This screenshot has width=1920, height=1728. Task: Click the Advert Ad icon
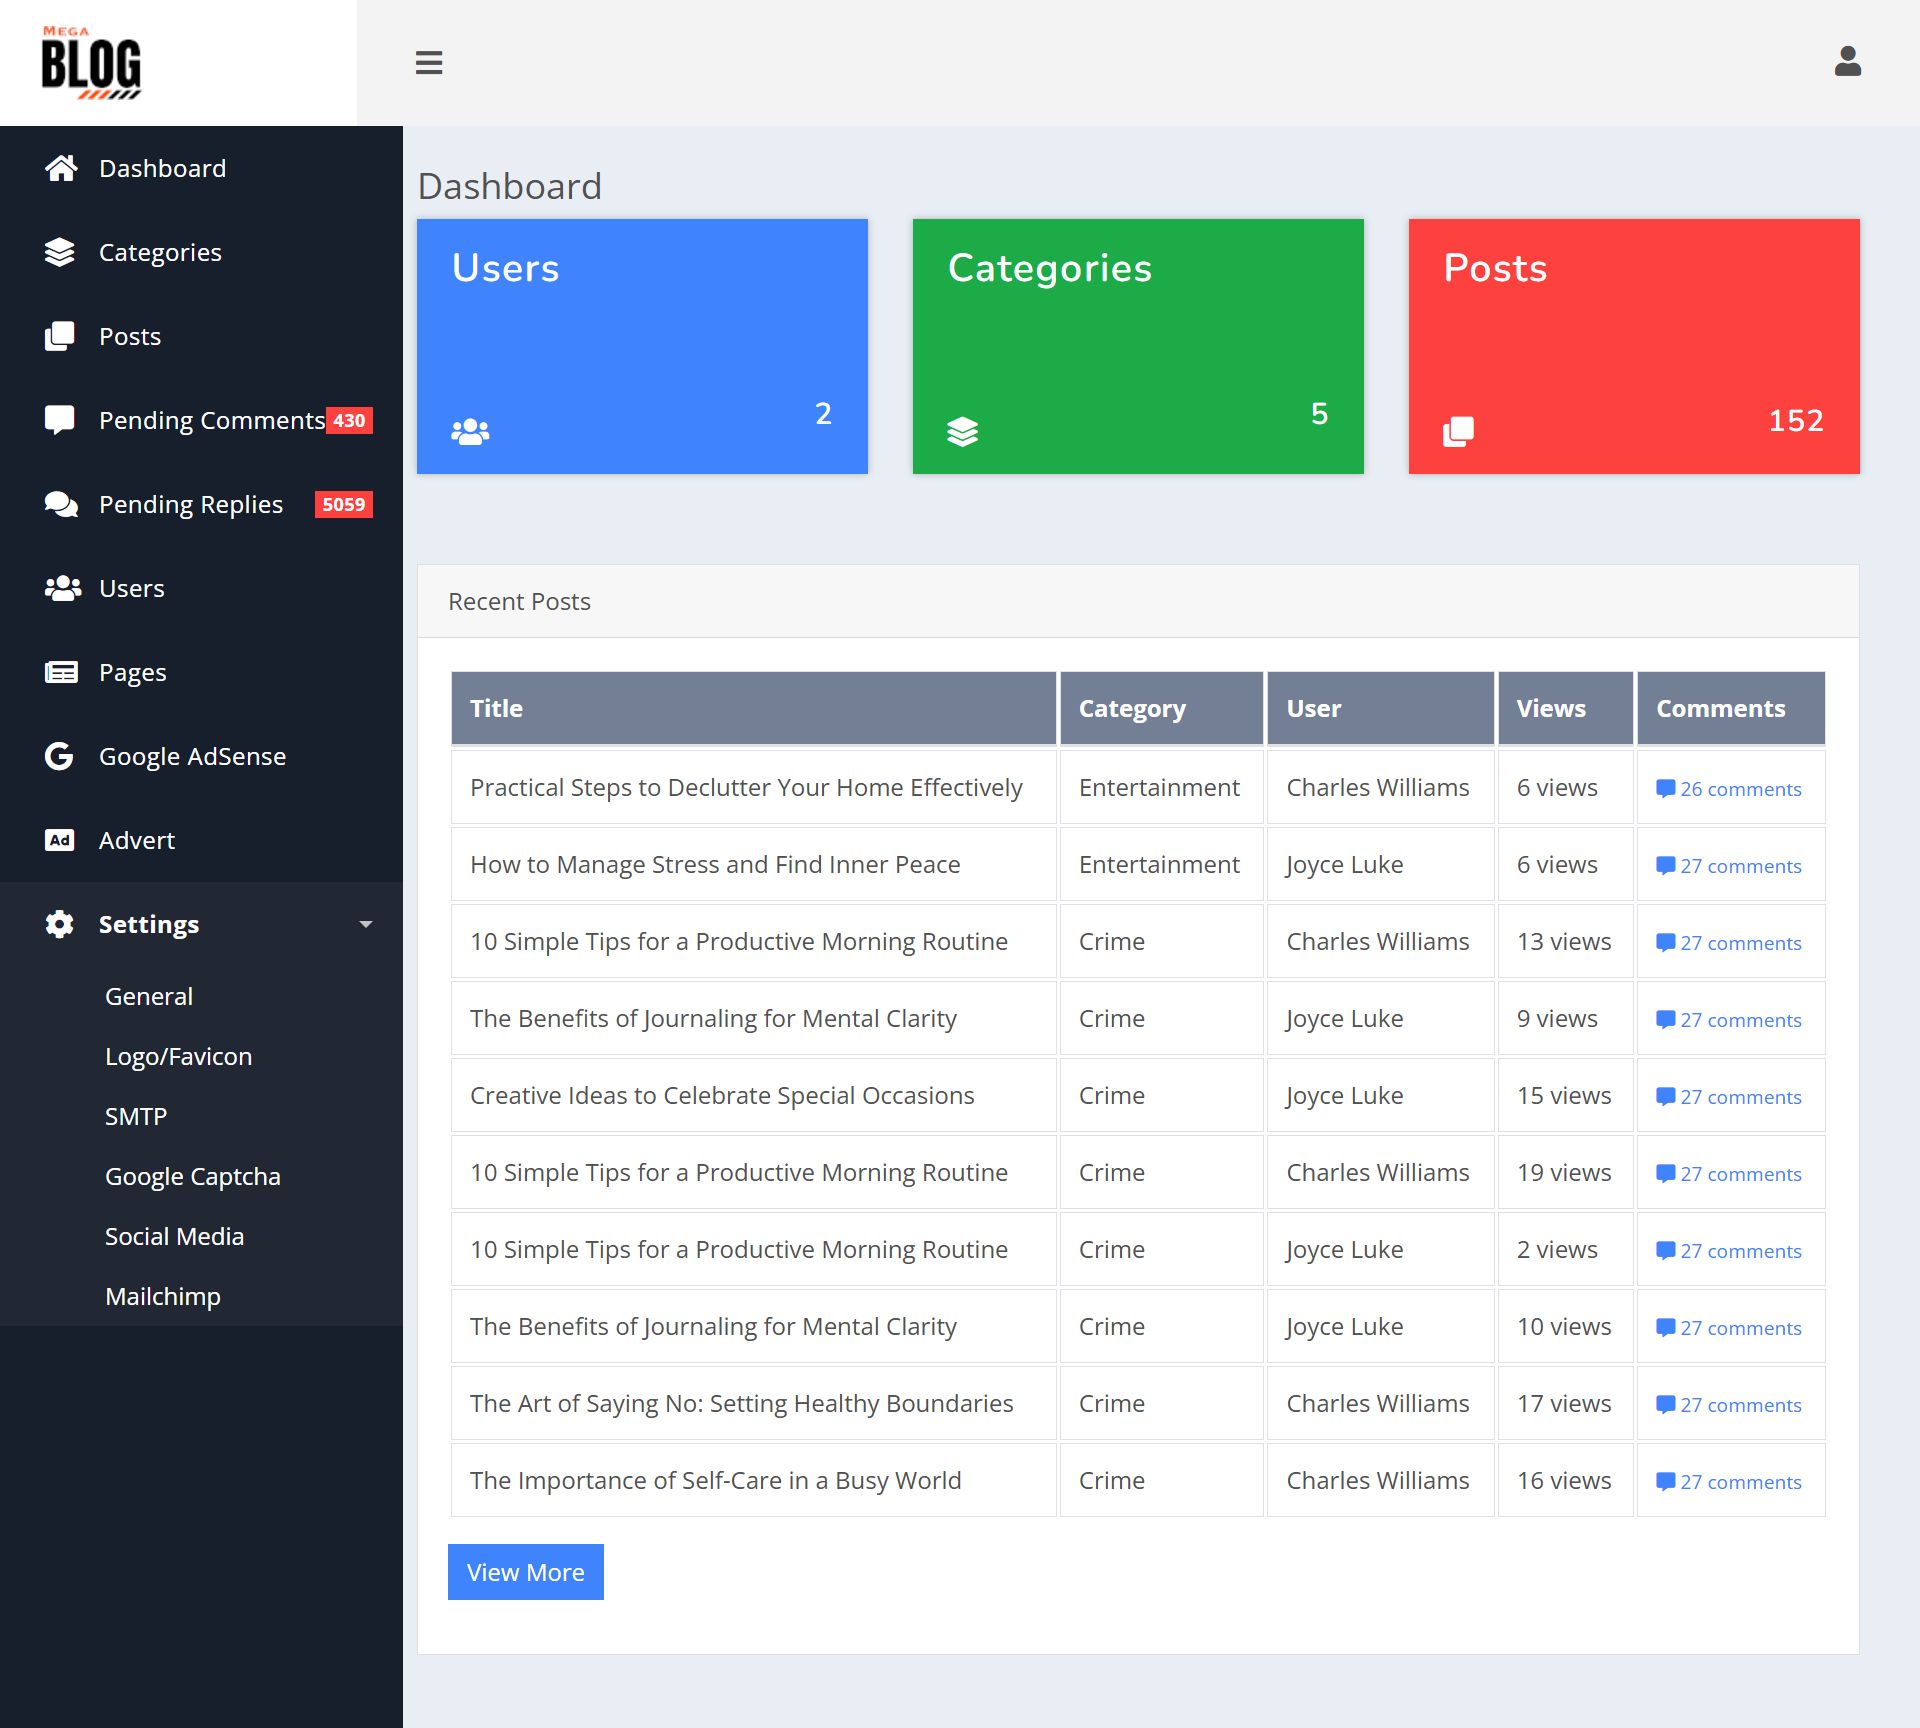pos(60,840)
